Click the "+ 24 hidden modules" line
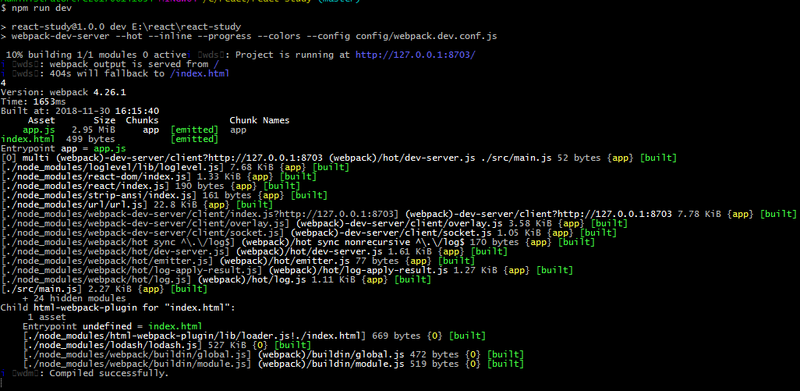 (74, 298)
